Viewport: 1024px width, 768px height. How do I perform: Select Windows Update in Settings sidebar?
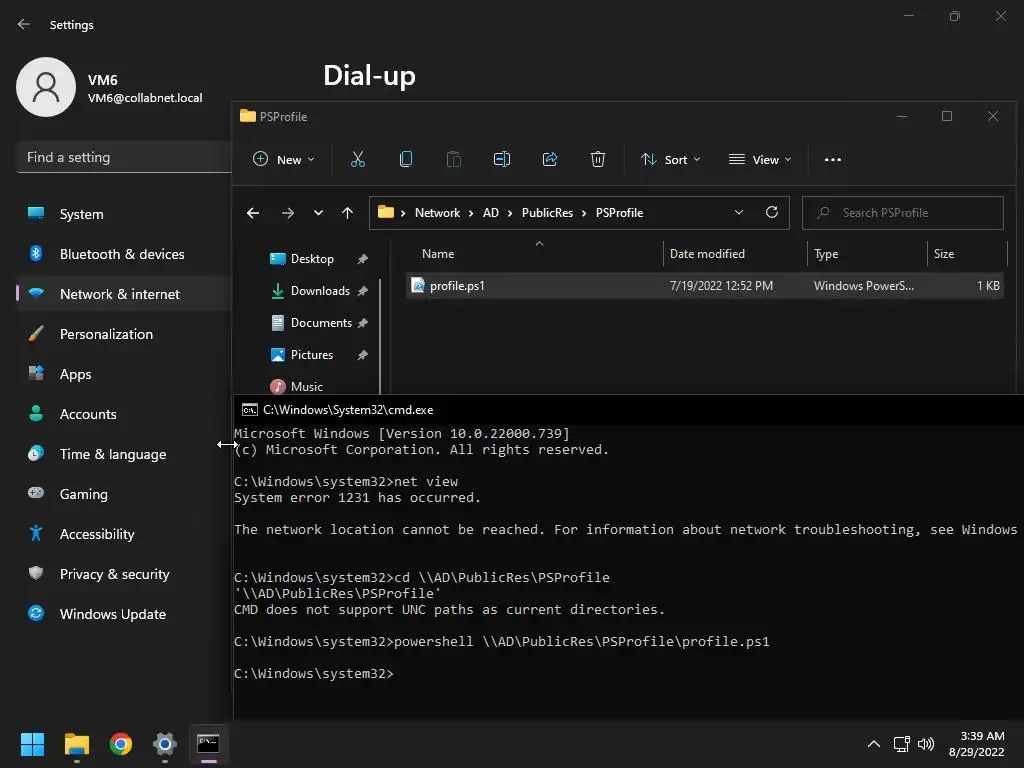click(x=112, y=614)
